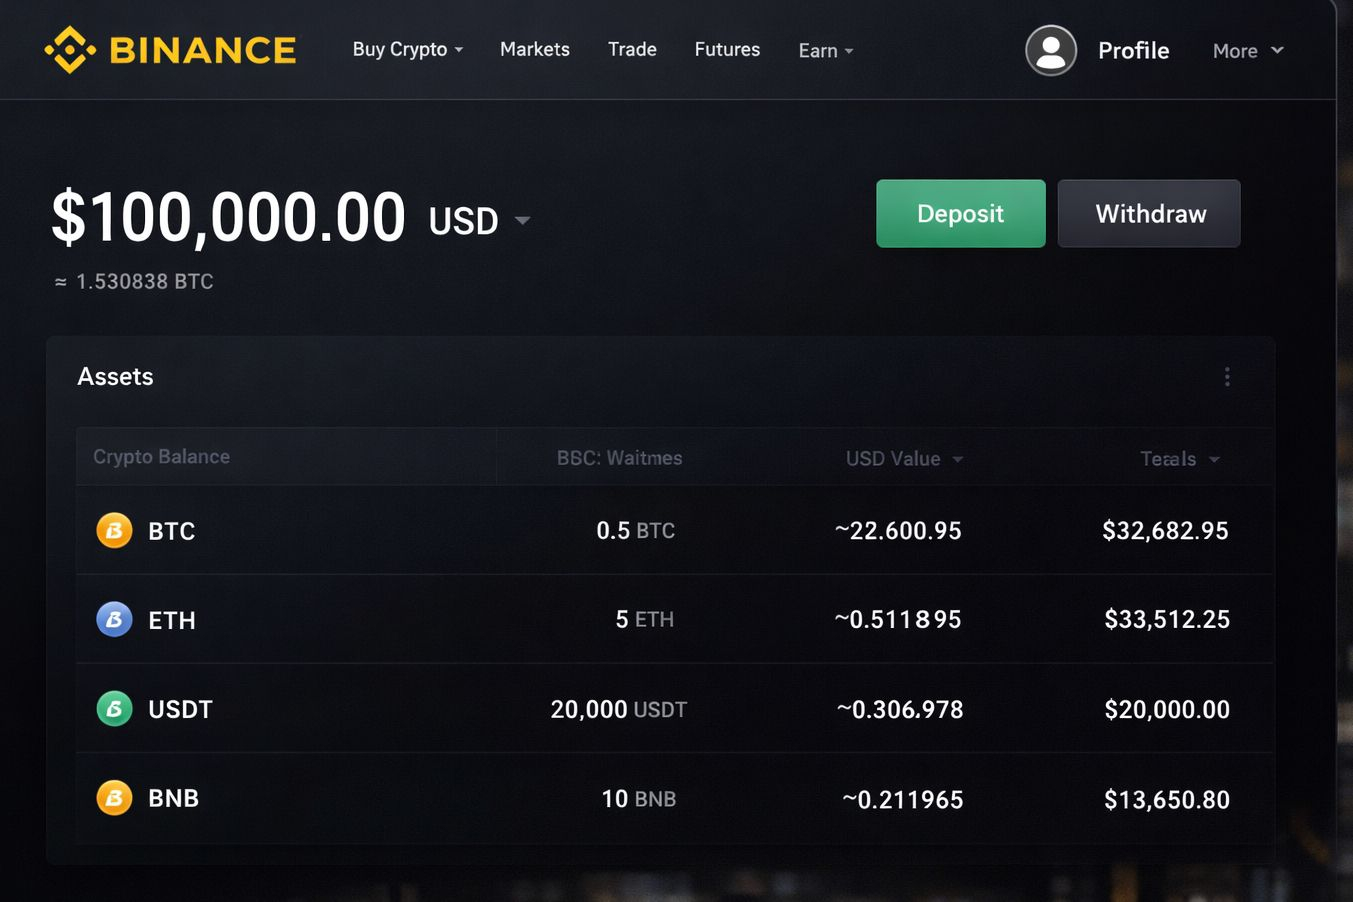The width and height of the screenshot is (1353, 902).
Task: Click the green USDT coin icon
Action: 114,709
